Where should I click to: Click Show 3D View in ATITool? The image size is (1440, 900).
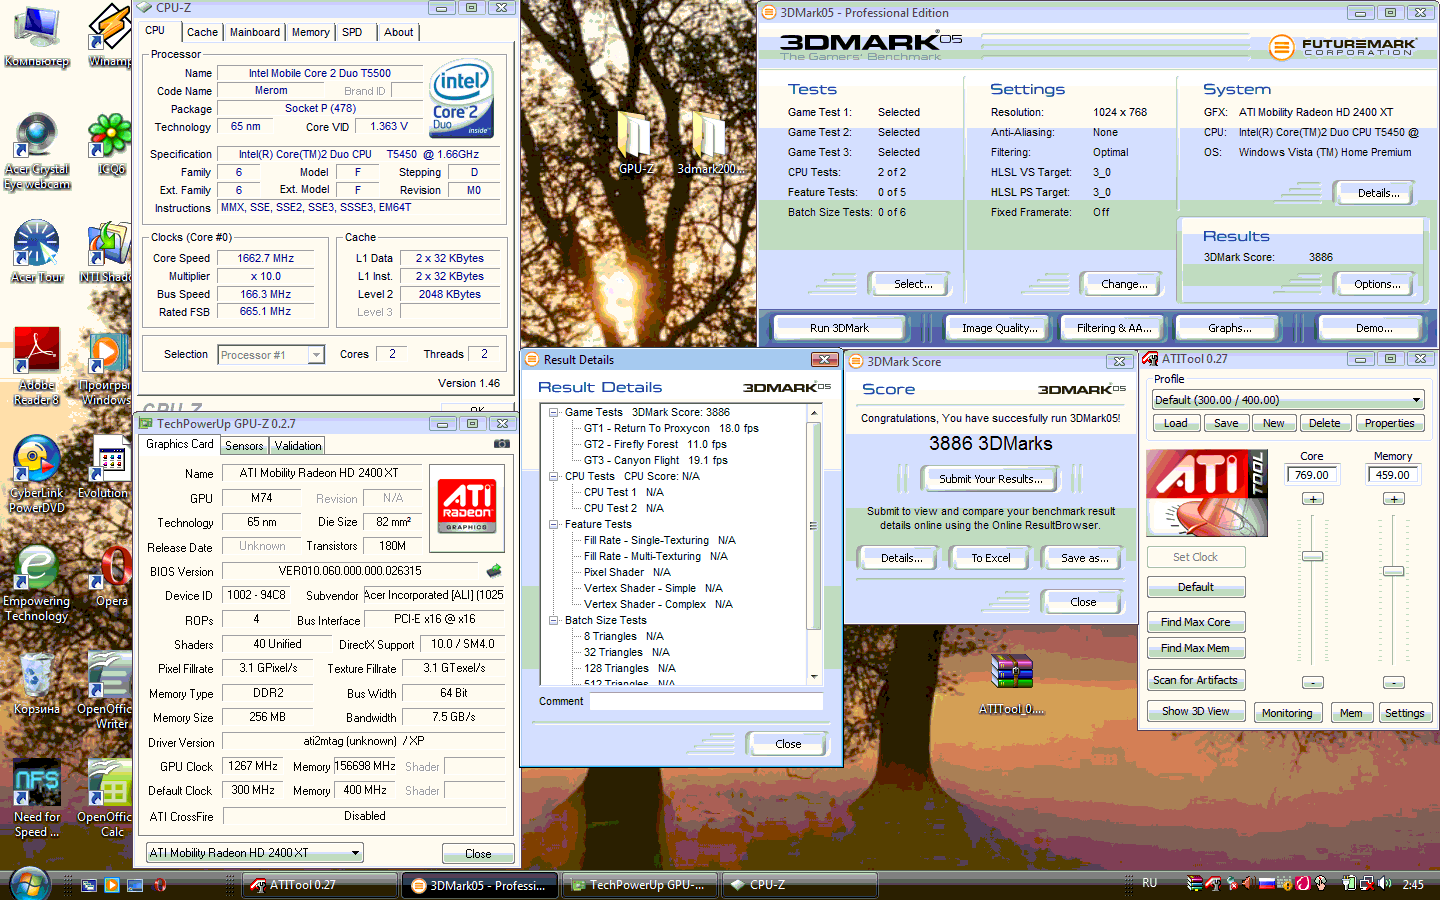tap(1196, 712)
